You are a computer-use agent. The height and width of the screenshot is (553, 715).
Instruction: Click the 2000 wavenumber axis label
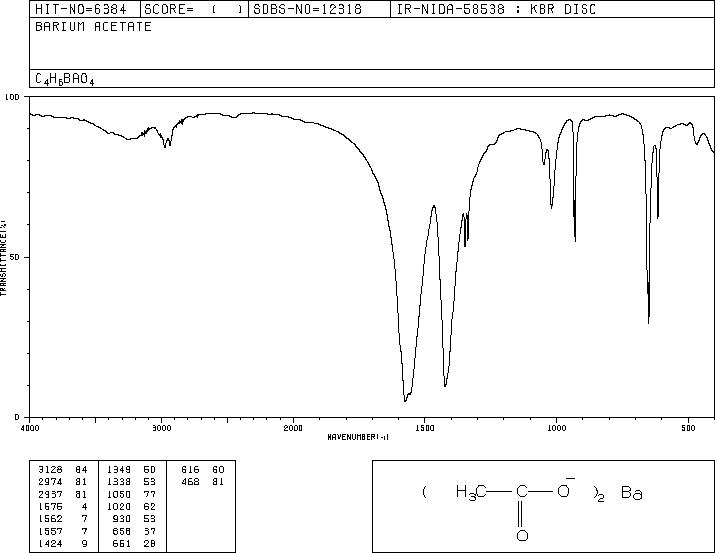[293, 428]
